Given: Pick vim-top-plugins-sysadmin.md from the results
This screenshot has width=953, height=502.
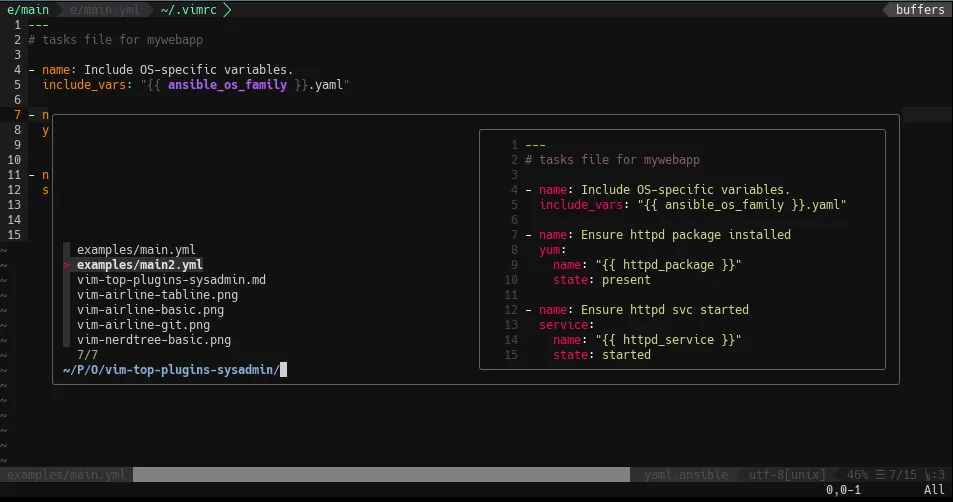Looking at the screenshot, I should coord(171,280).
